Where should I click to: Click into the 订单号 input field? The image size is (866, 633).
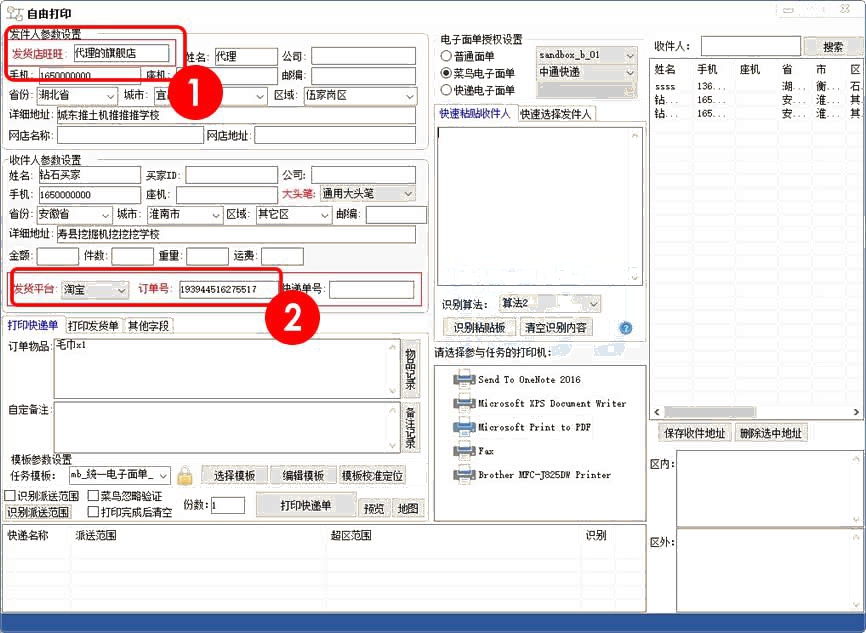[228, 290]
